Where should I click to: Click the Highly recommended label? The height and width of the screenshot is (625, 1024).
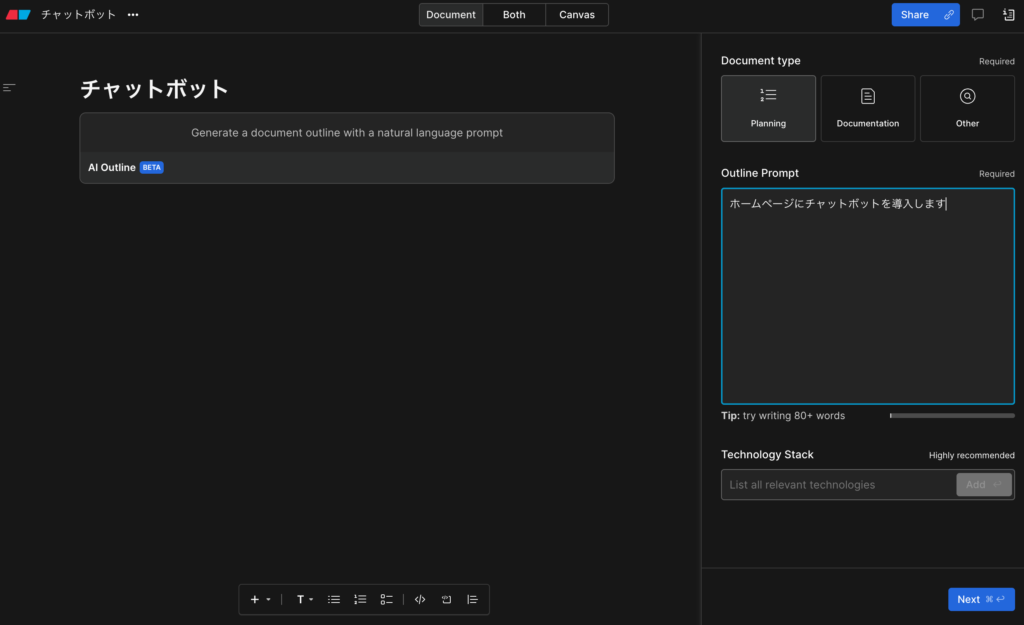coord(972,455)
